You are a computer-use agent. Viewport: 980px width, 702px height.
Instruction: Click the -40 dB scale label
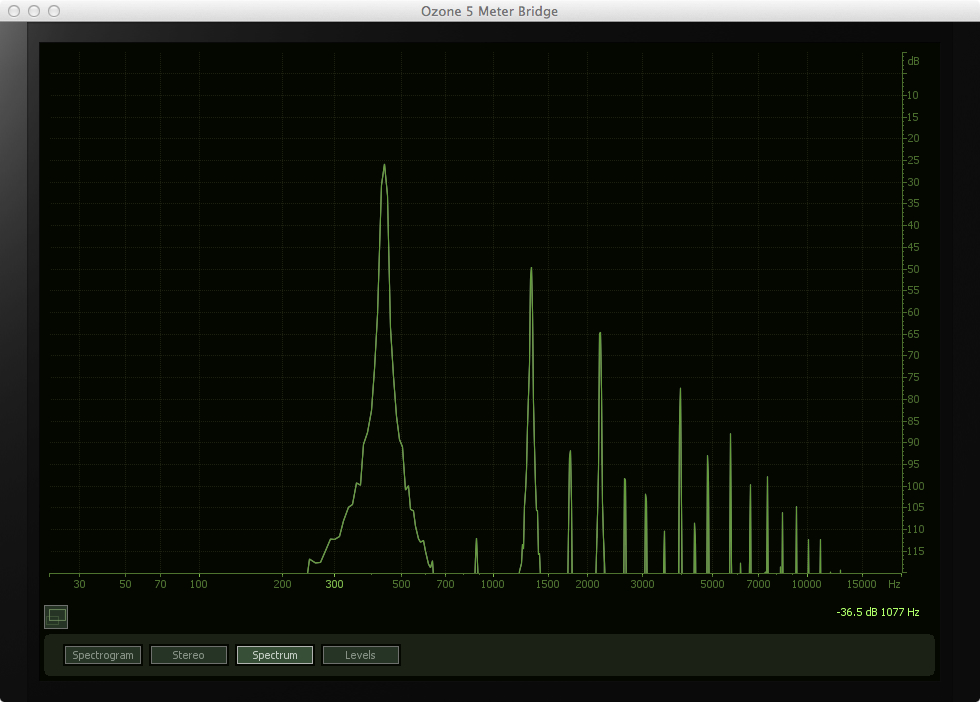coord(912,226)
